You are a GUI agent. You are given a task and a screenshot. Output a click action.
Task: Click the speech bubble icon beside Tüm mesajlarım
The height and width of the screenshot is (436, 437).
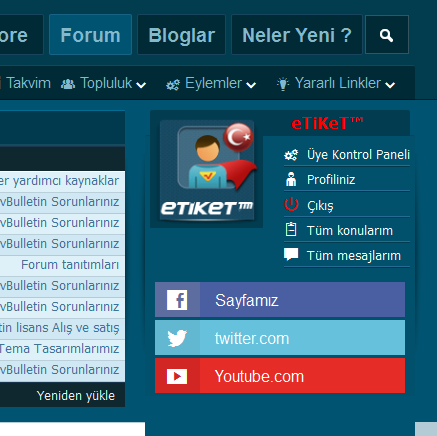pos(291,254)
